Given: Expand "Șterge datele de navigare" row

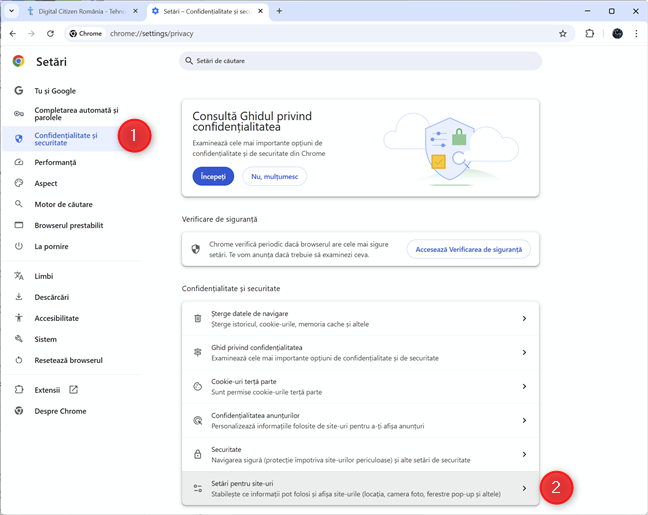Looking at the screenshot, I should (360, 319).
